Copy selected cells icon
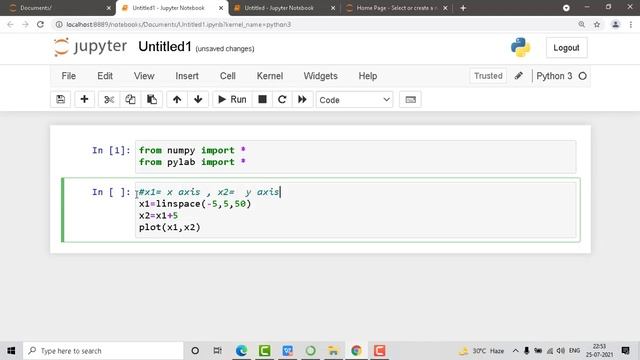This screenshot has height=360, width=640. click(130, 100)
